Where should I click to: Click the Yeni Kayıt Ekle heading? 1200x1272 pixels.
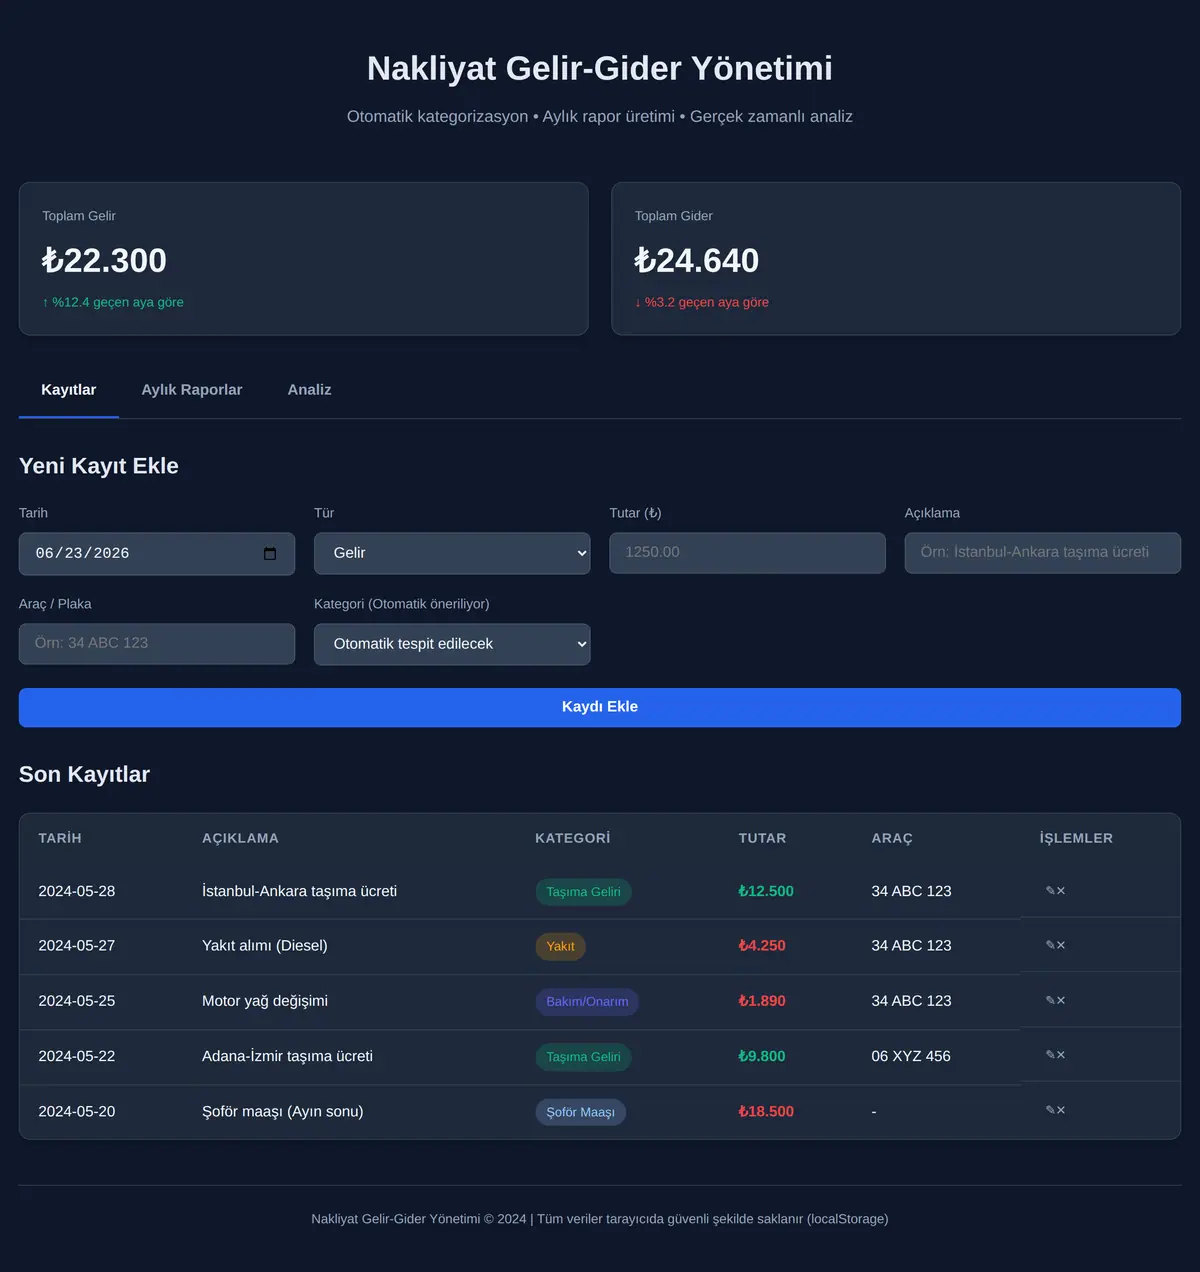[99, 466]
